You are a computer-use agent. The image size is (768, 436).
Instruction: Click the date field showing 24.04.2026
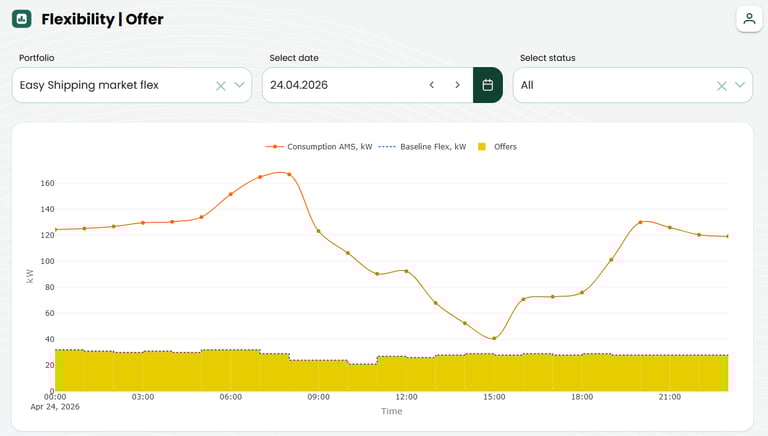[x=340, y=86]
